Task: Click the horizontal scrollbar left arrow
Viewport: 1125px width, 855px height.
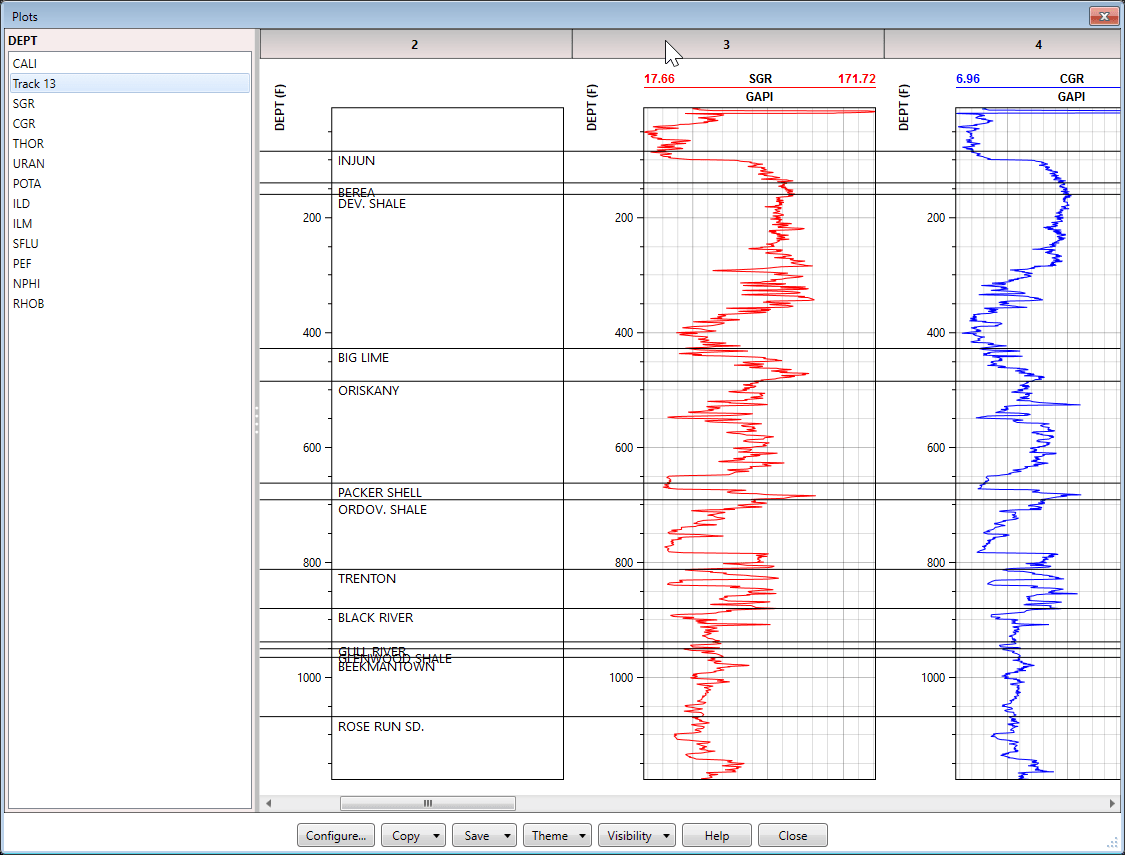Action: [268, 803]
